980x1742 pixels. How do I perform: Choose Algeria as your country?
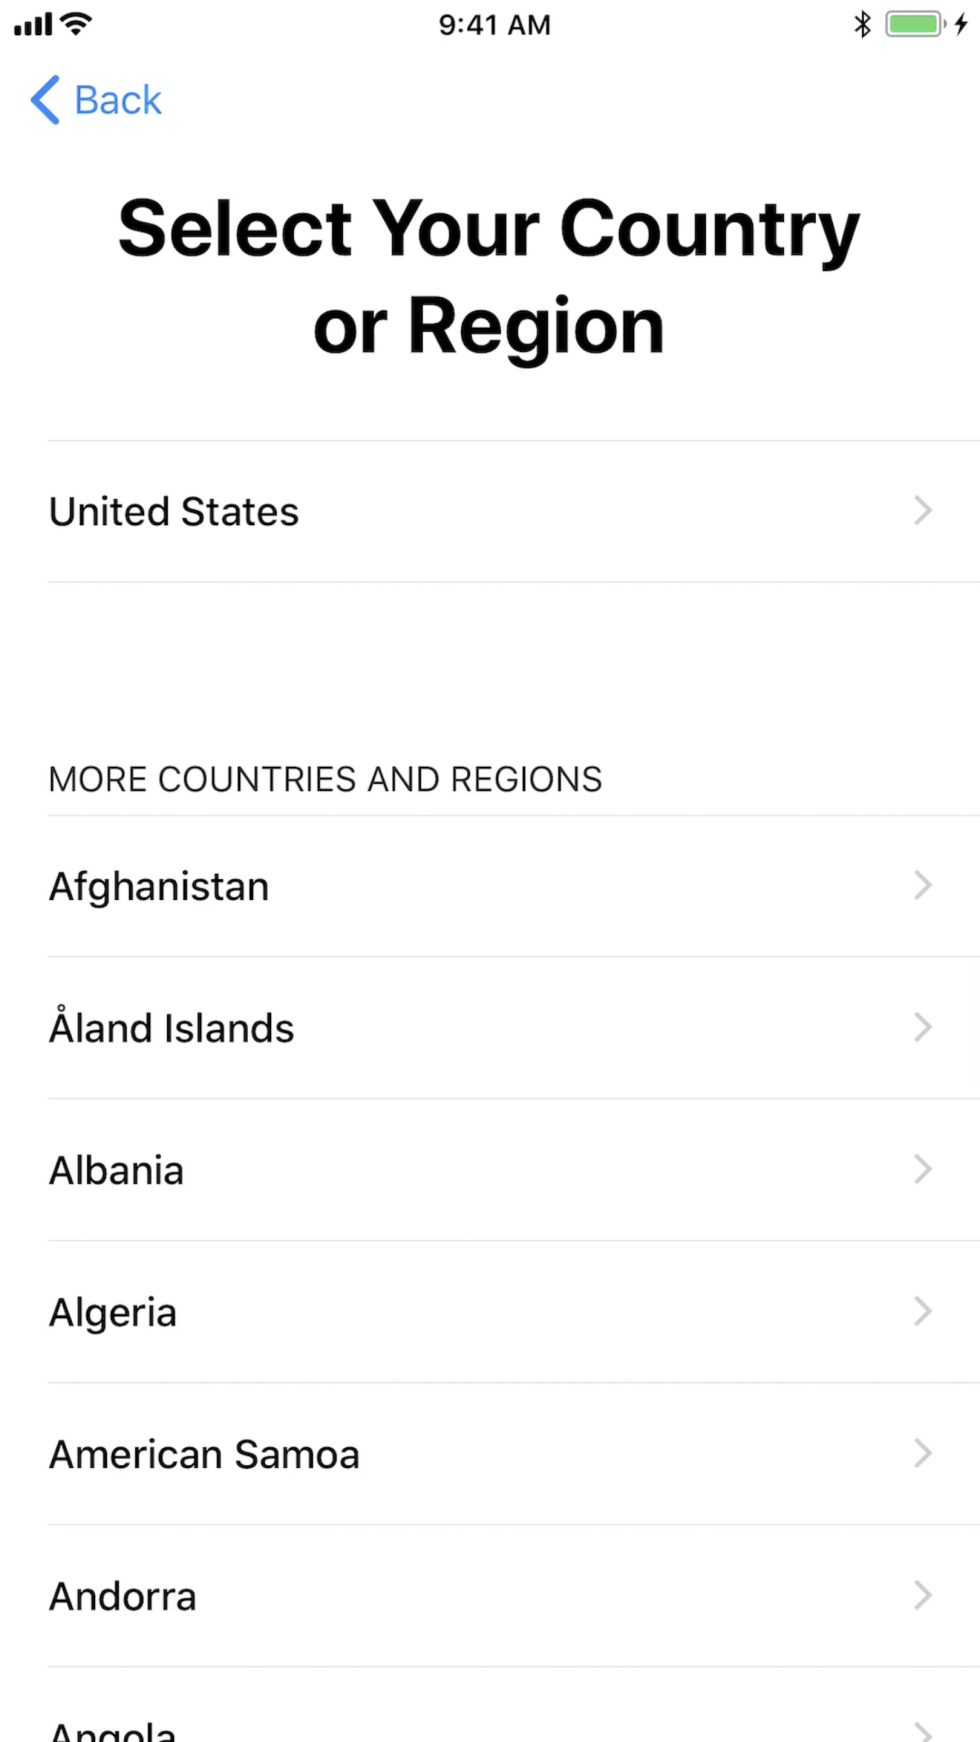coord(113,1312)
